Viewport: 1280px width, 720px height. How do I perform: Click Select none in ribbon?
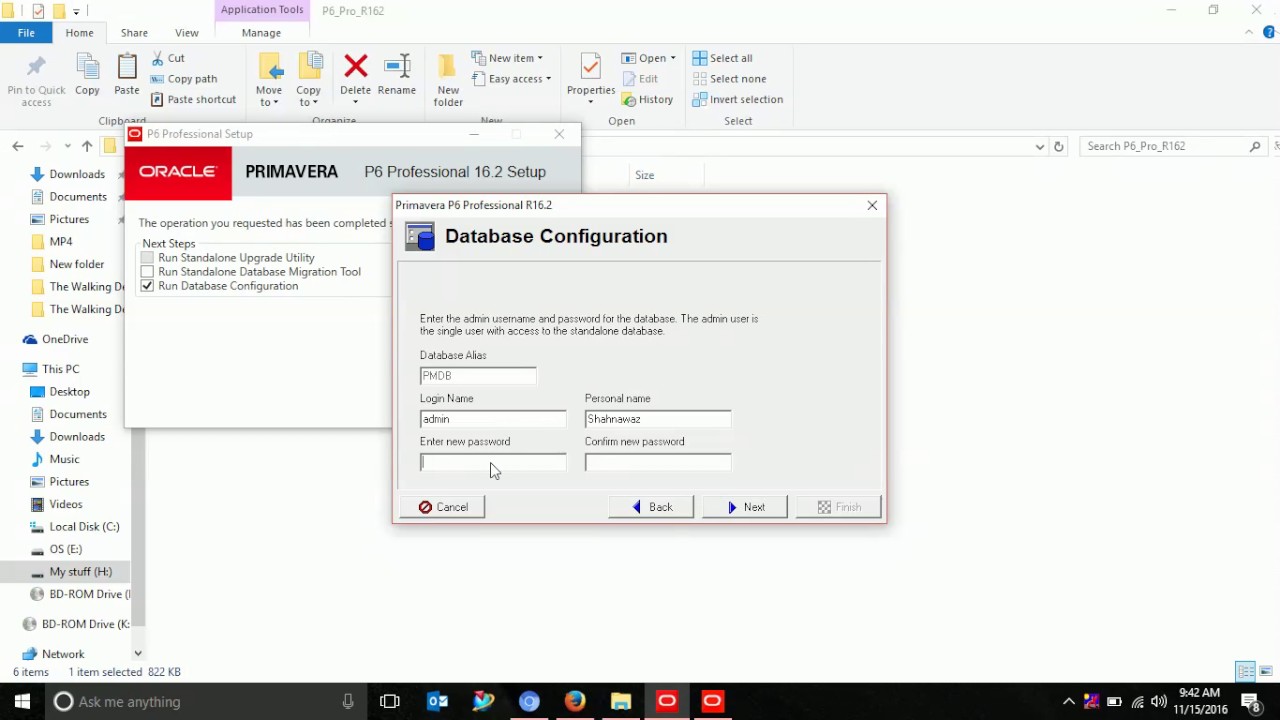tap(729, 79)
